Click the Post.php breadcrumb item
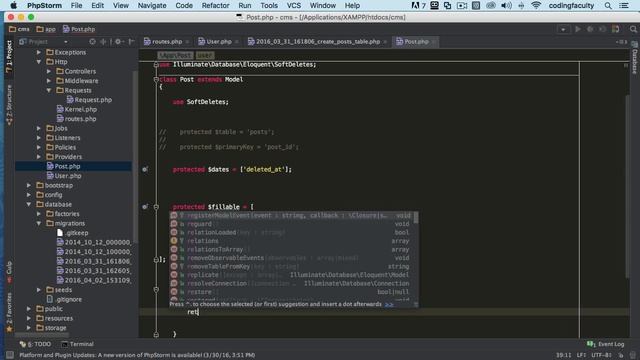This screenshot has height=360, width=640. click(79, 29)
